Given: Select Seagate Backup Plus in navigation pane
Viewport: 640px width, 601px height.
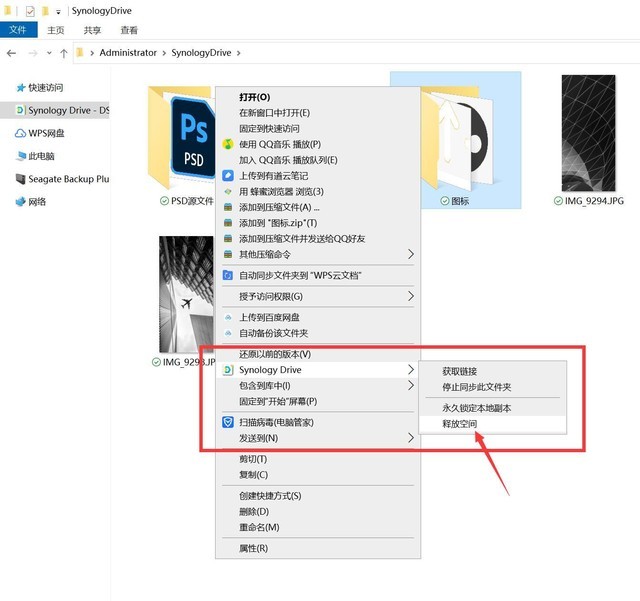Looking at the screenshot, I should (x=69, y=179).
